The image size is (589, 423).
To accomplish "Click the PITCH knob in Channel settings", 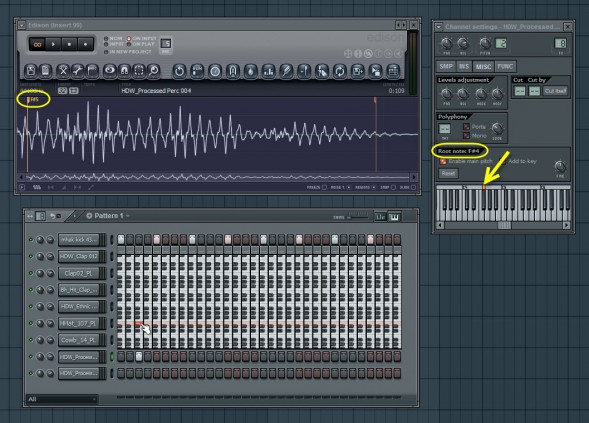I will coord(485,43).
